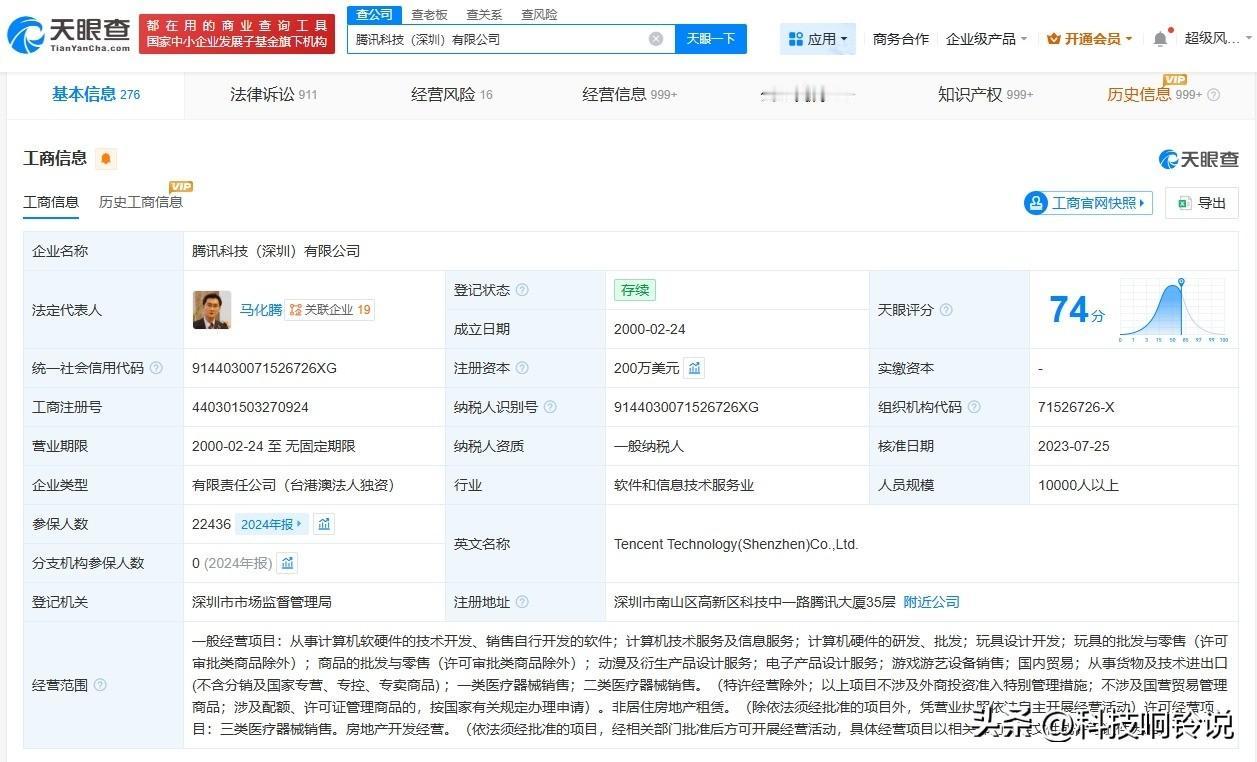Click the 附近公司 nearby companies link
Image resolution: width=1257 pixels, height=762 pixels.
(931, 602)
